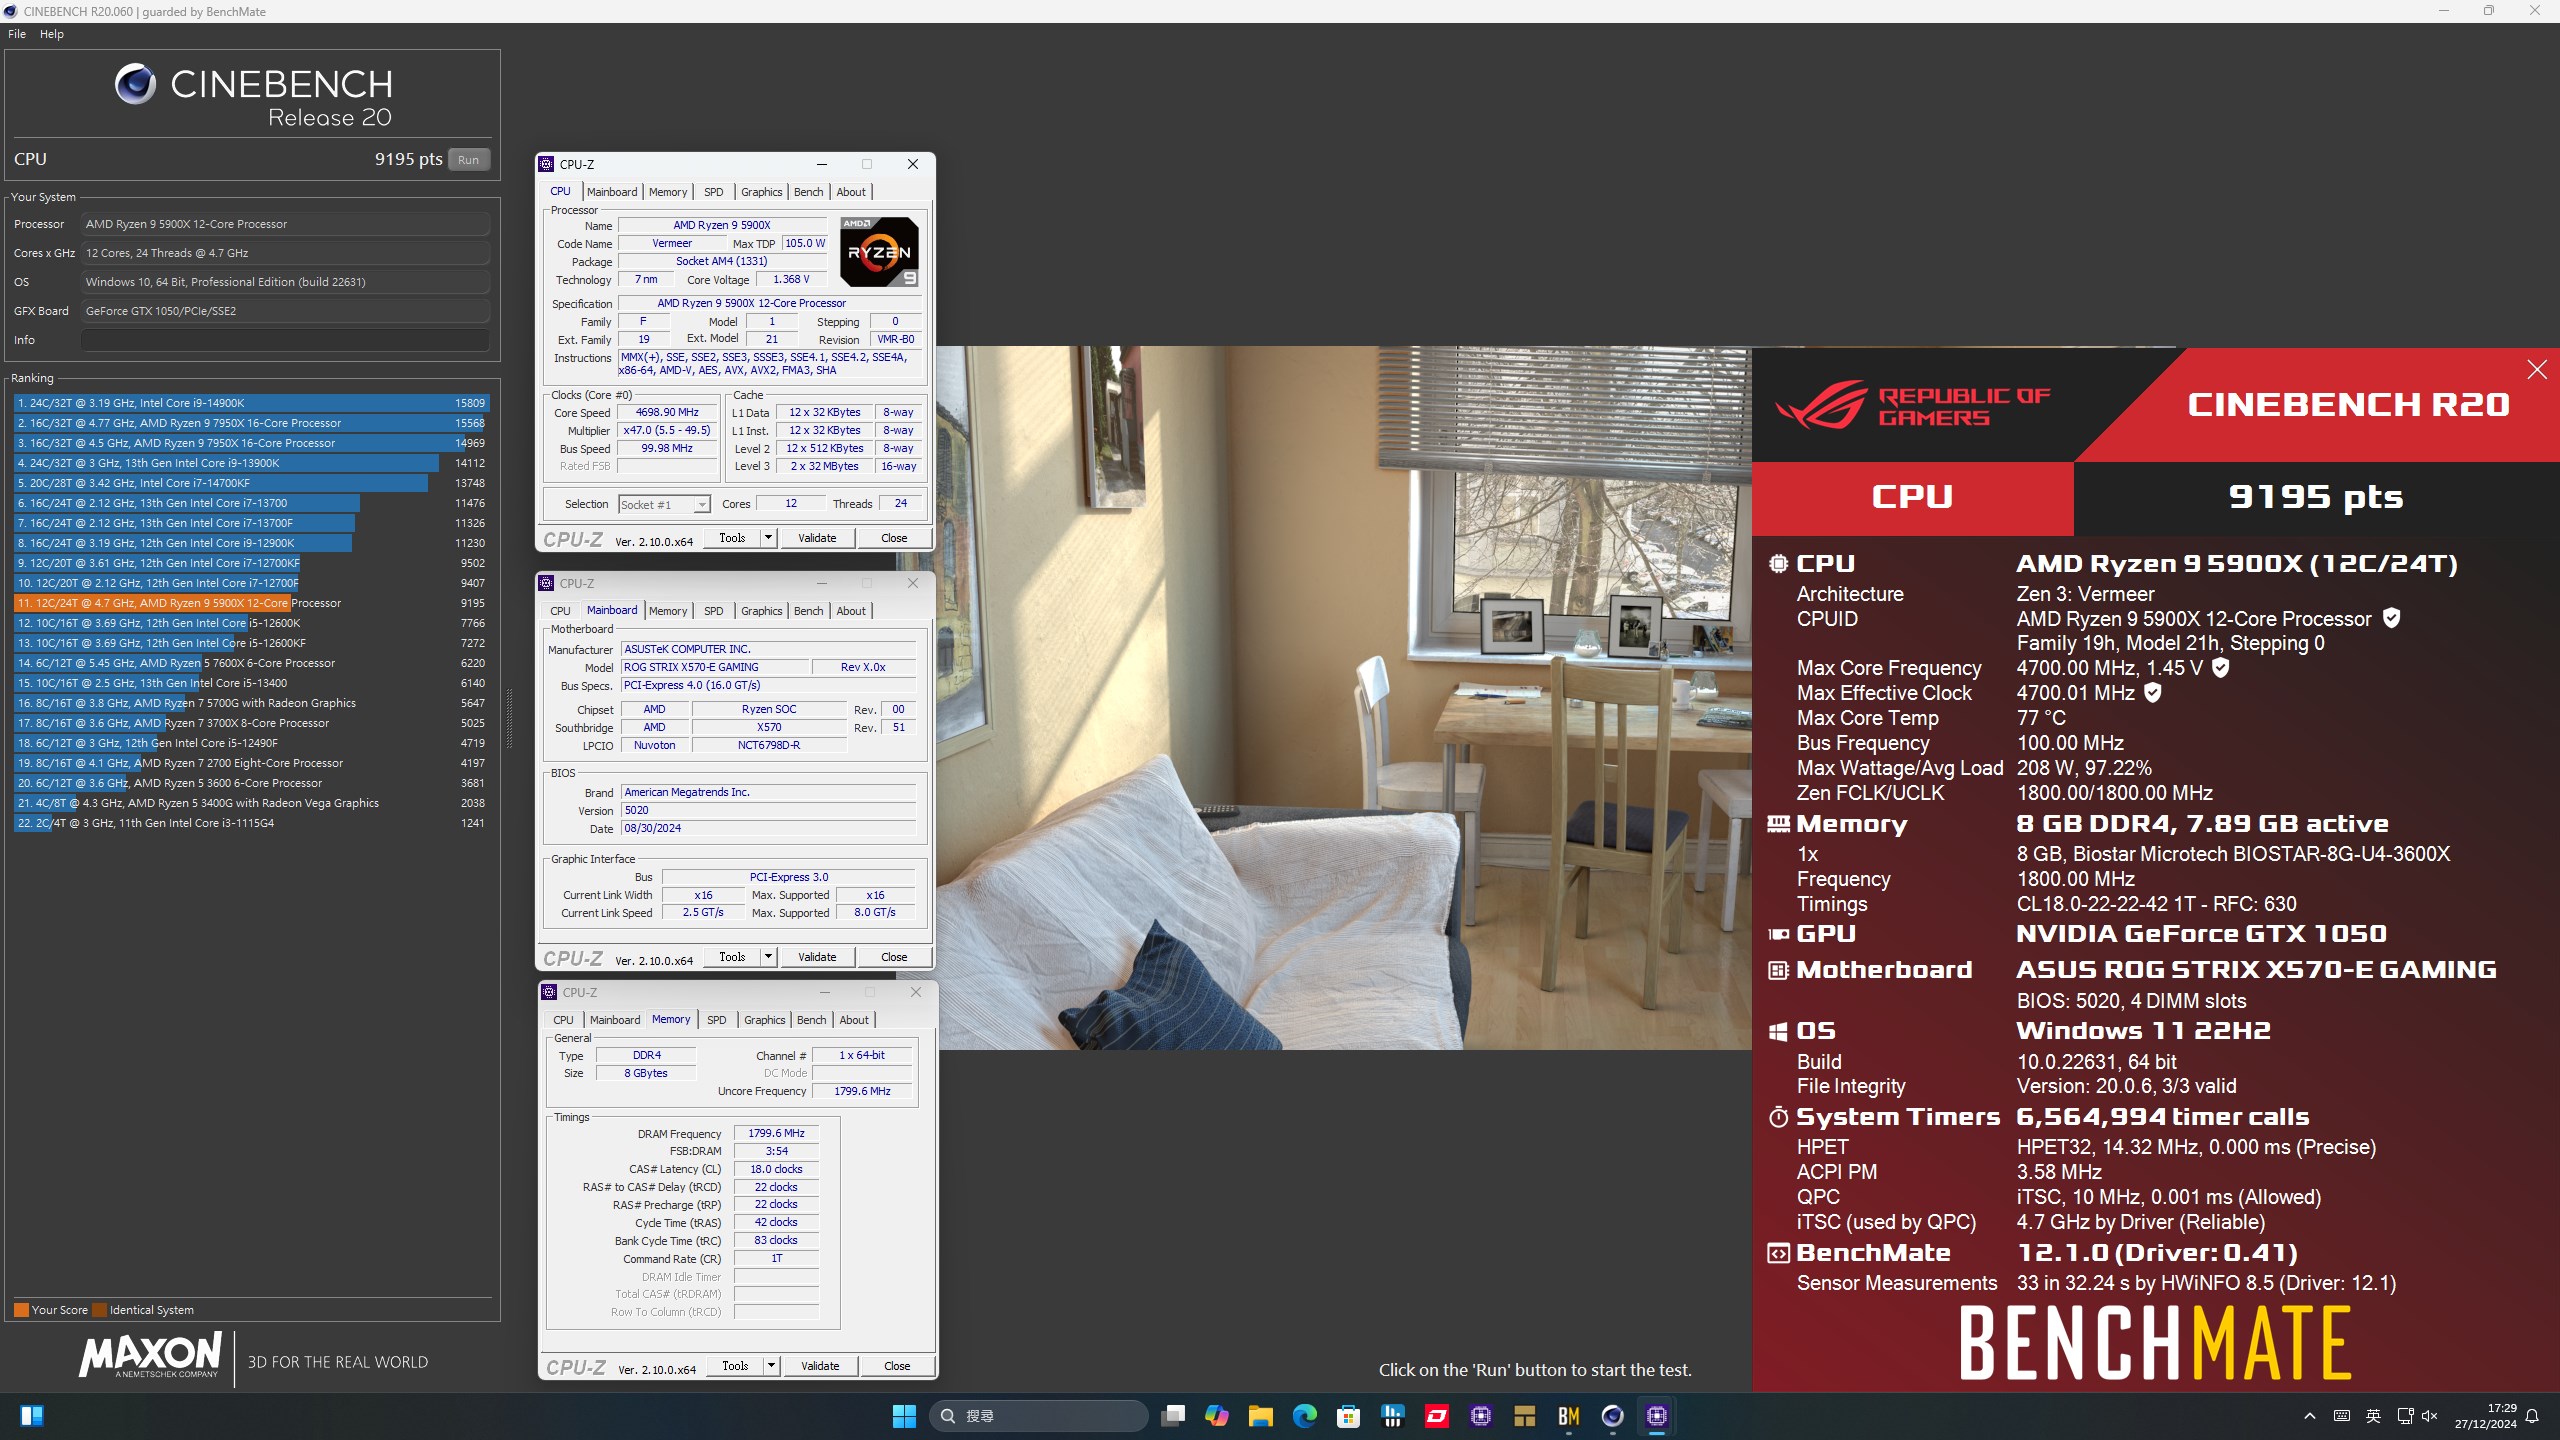Viewport: 2560px width, 1440px height.
Task: Click the 4698.90 MHz Core Speed value
Action: tap(667, 412)
